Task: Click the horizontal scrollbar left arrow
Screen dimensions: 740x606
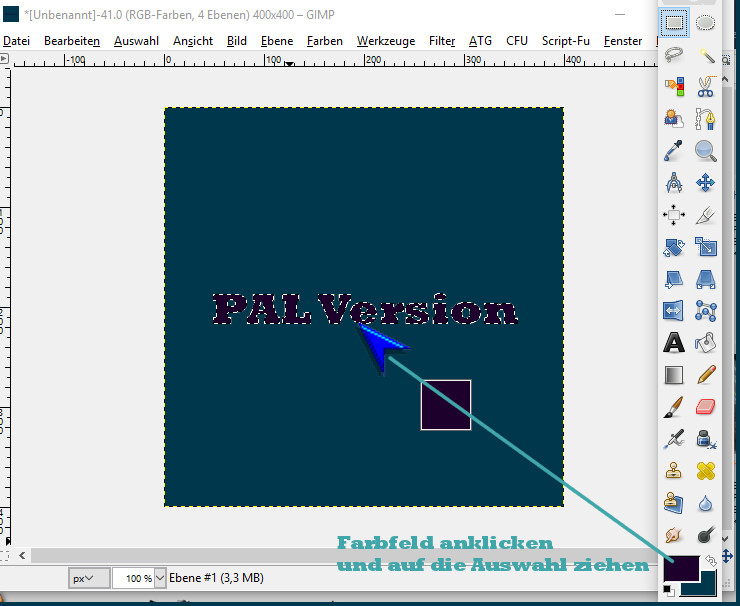Action: click(x=22, y=556)
